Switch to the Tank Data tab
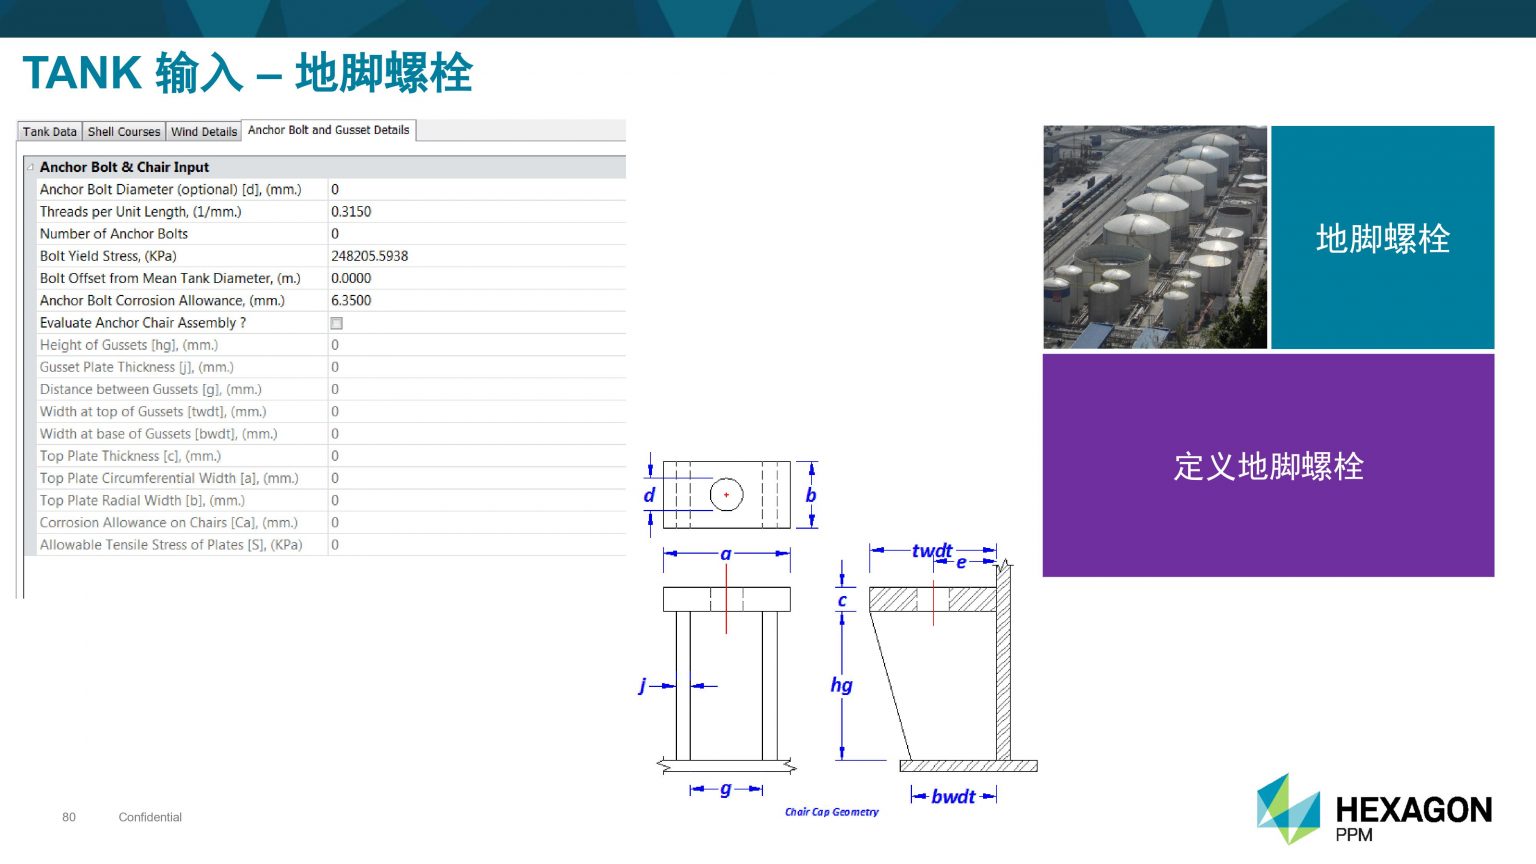 click(50, 132)
